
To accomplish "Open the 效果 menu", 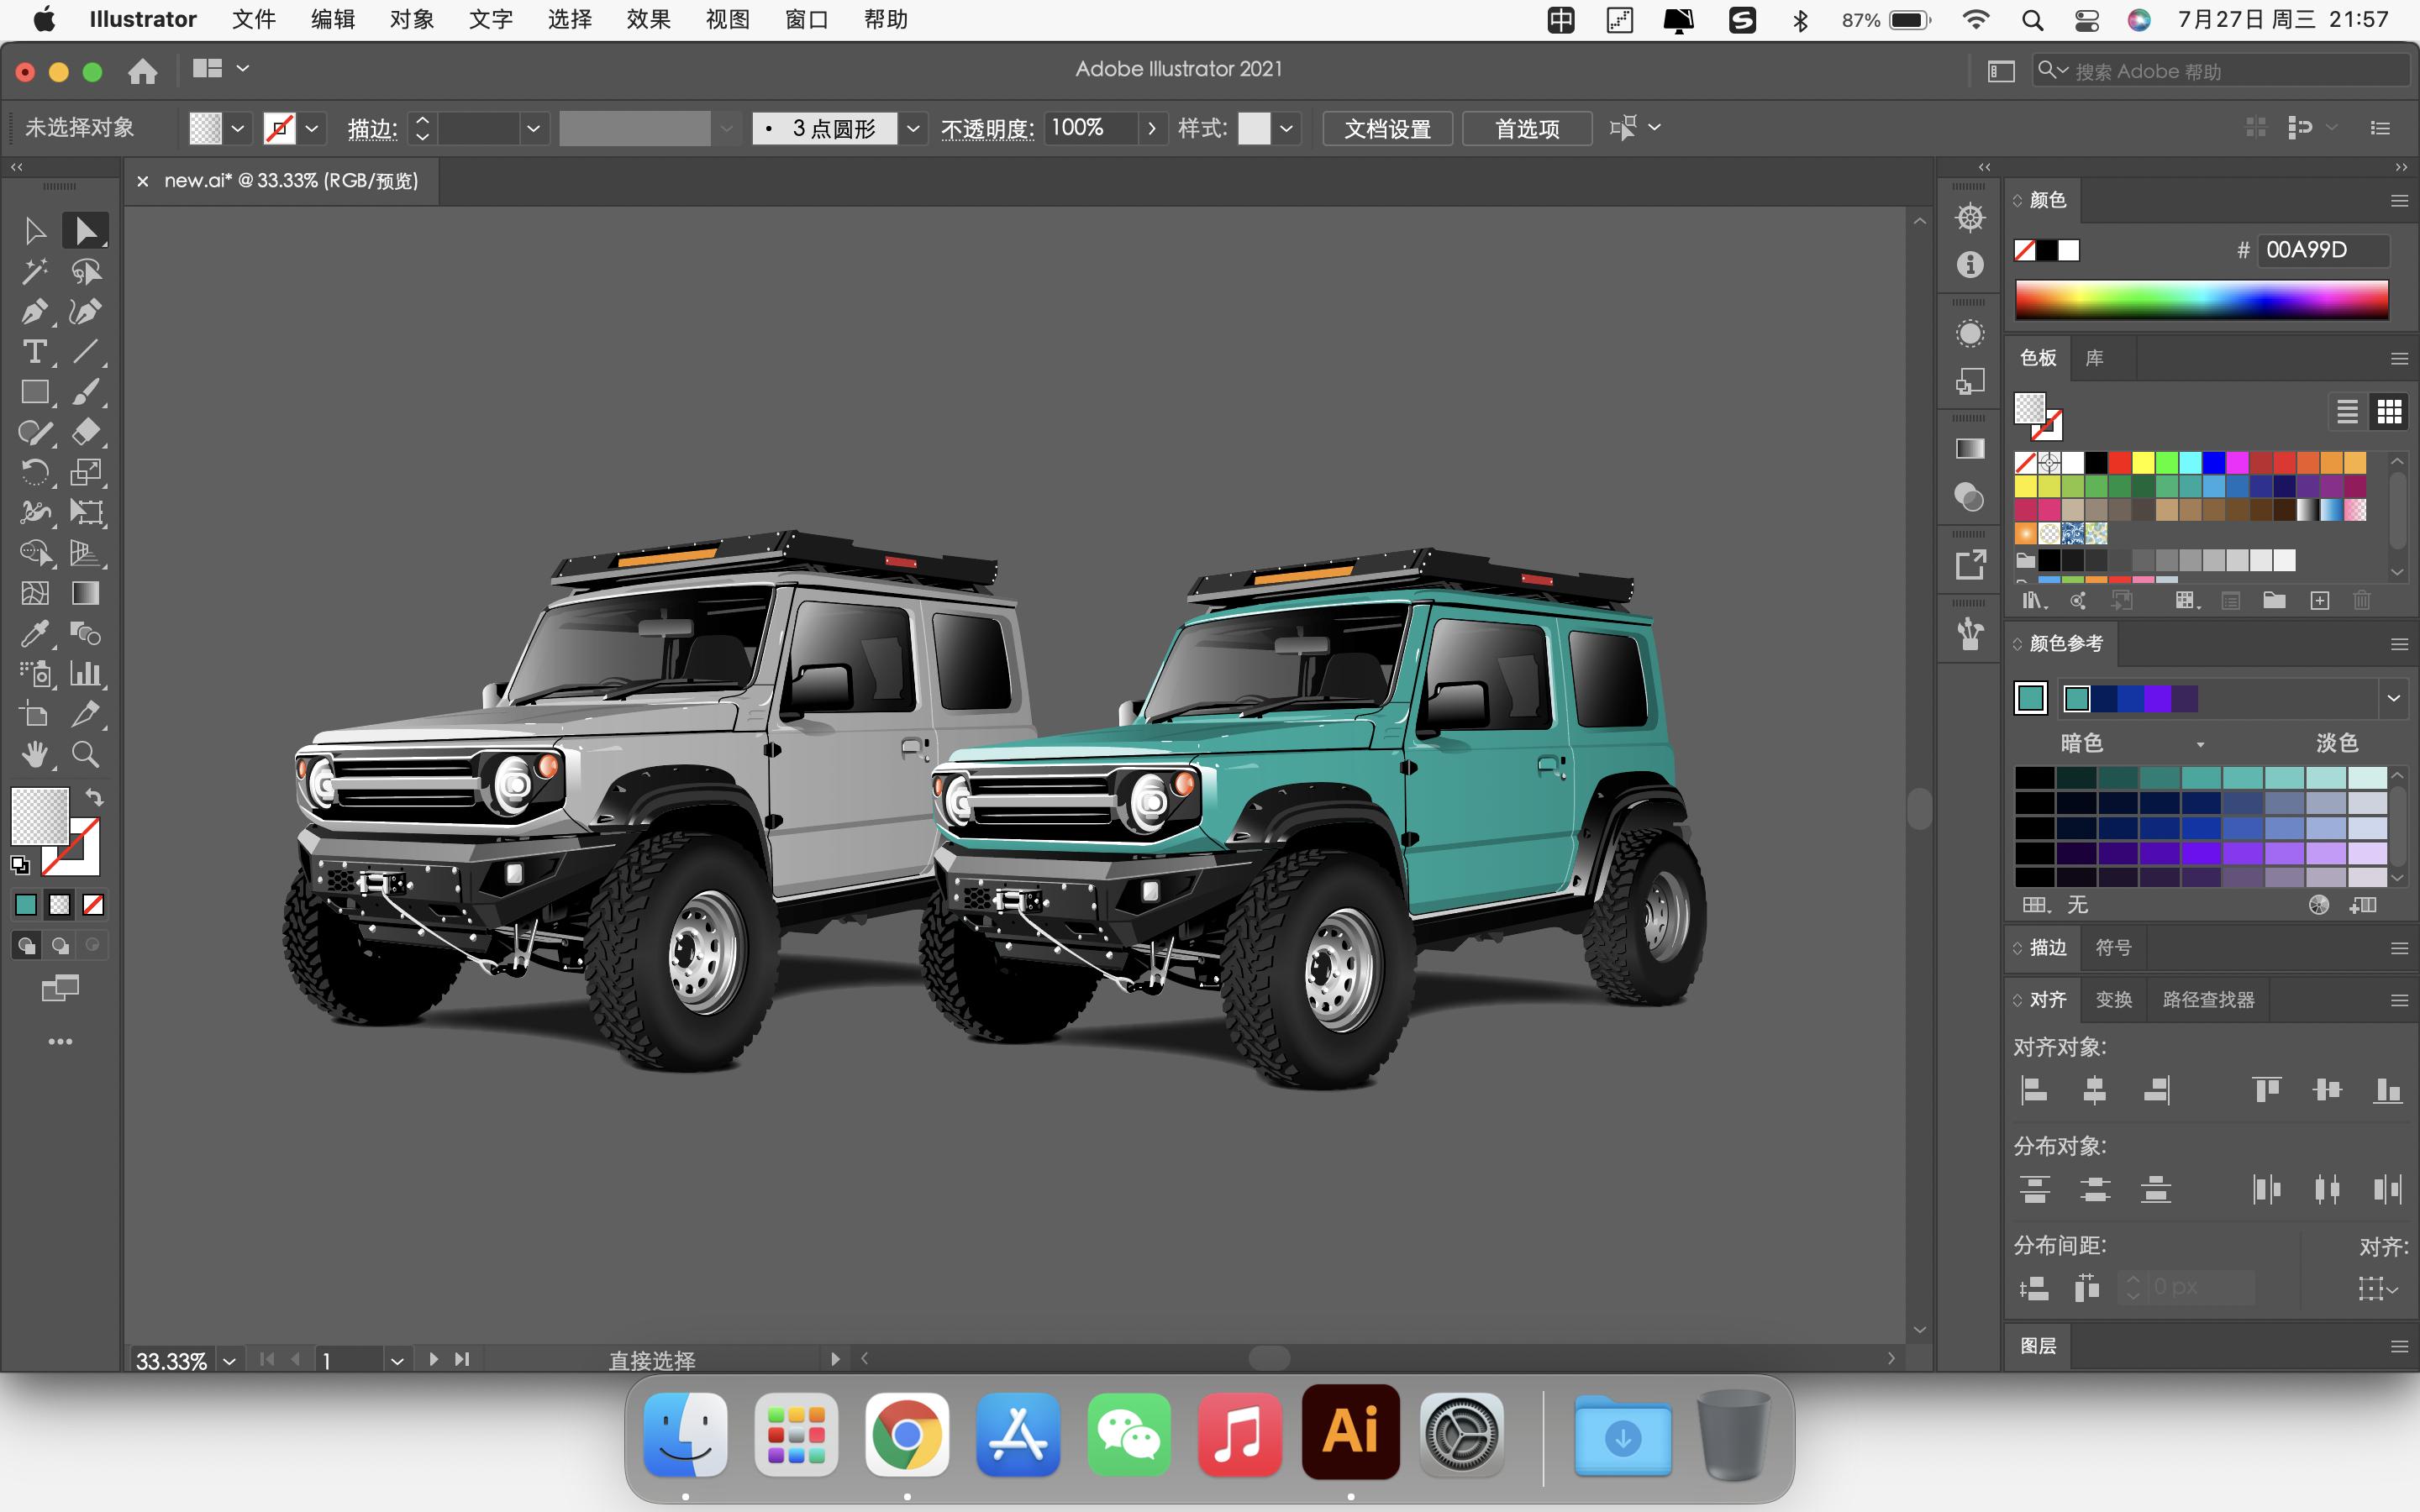I will coord(648,19).
